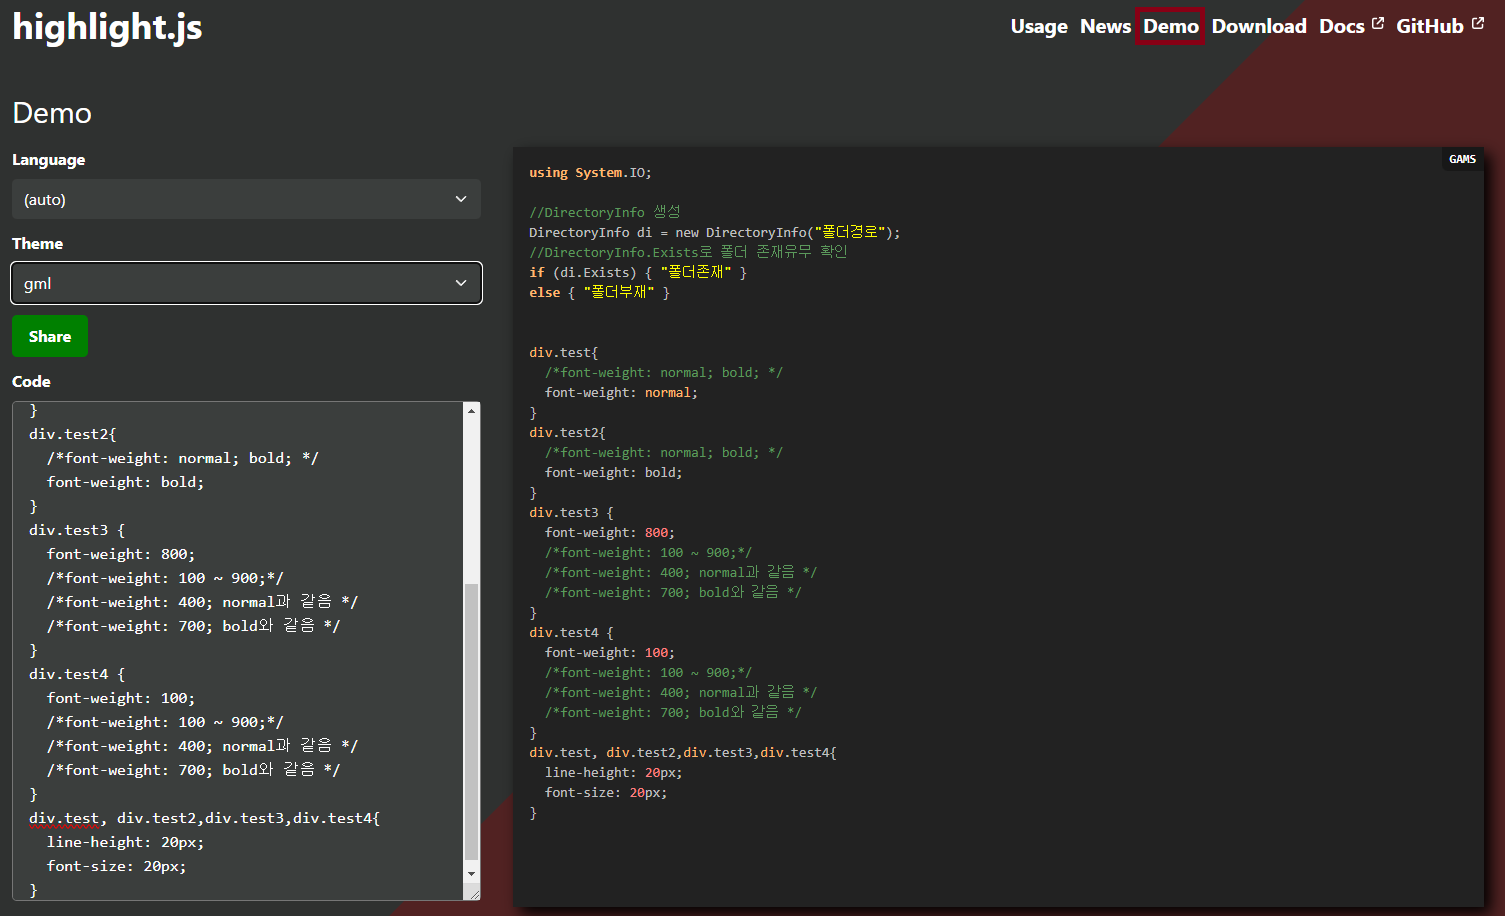Click the Code area scroll-down arrow

coord(471,874)
